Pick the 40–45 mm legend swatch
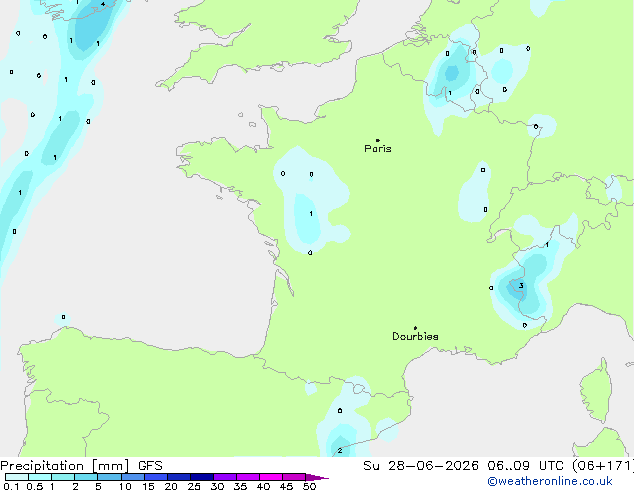 271,477
